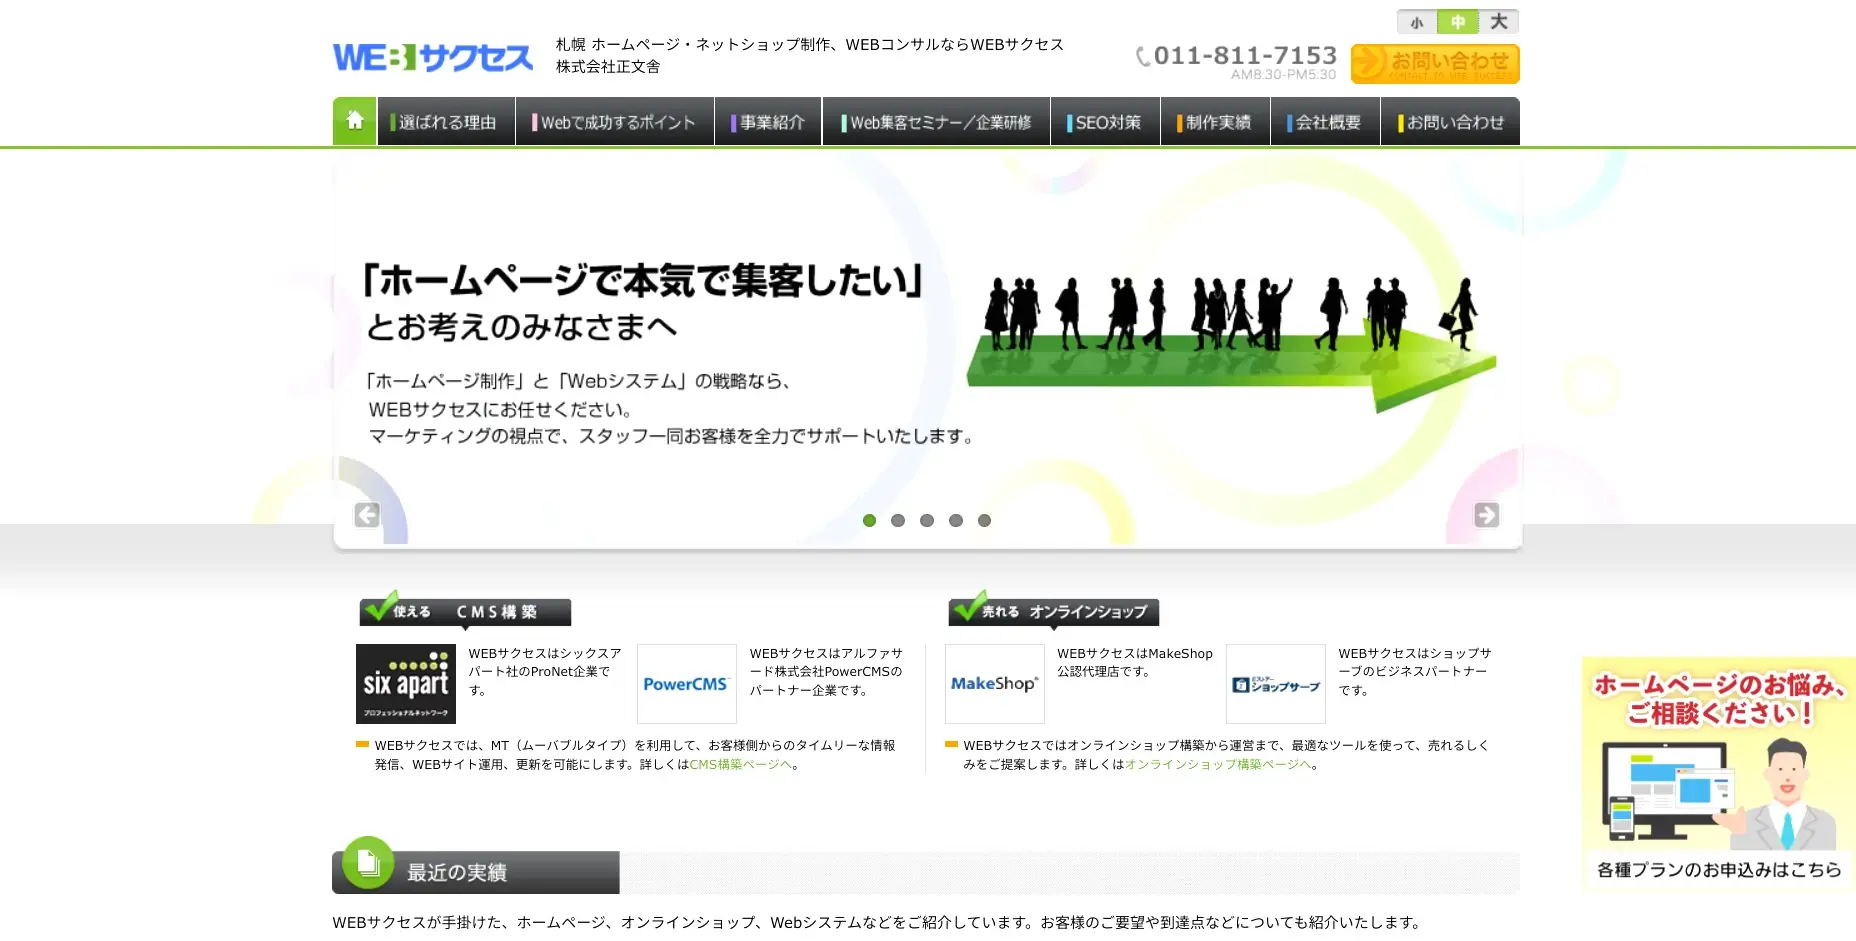Open the SEO対策 menu item
The image size is (1856, 941).
[x=1105, y=121]
